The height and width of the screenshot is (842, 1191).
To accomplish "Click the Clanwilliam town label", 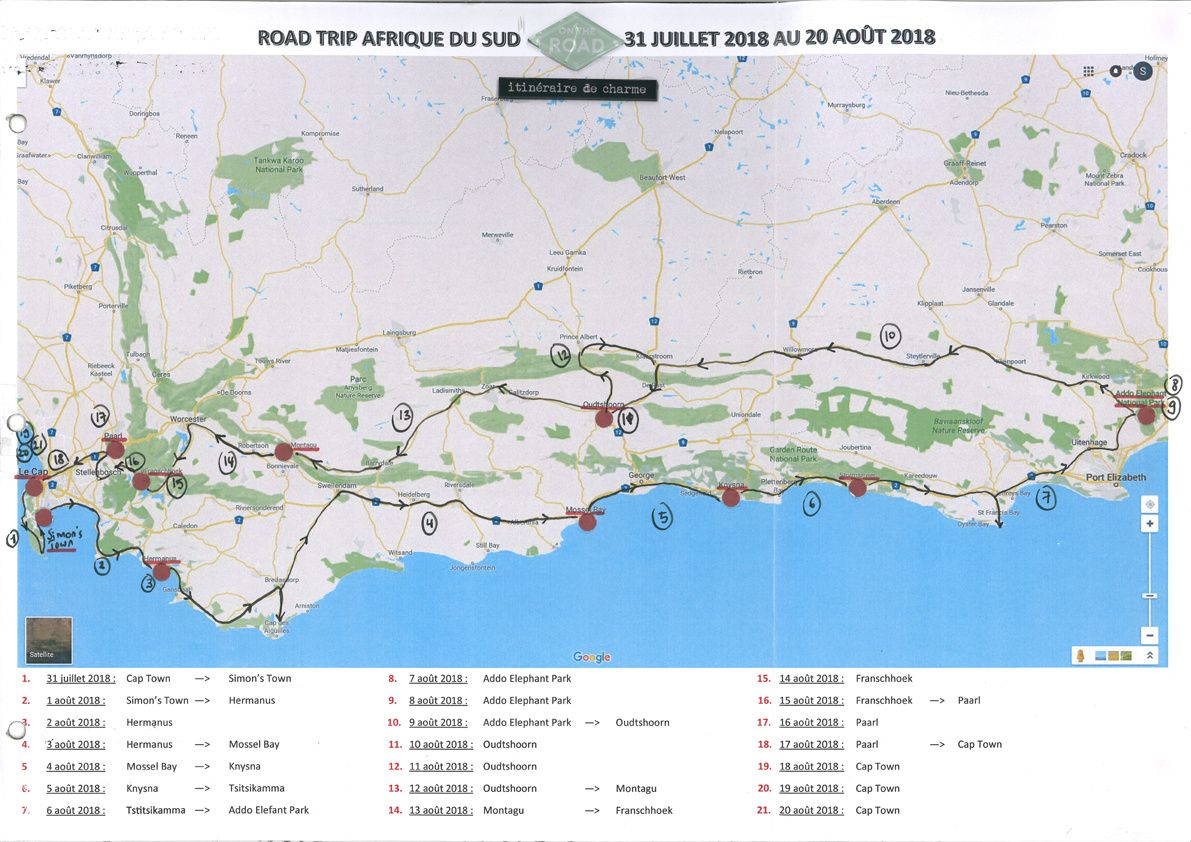I will 93,156.
